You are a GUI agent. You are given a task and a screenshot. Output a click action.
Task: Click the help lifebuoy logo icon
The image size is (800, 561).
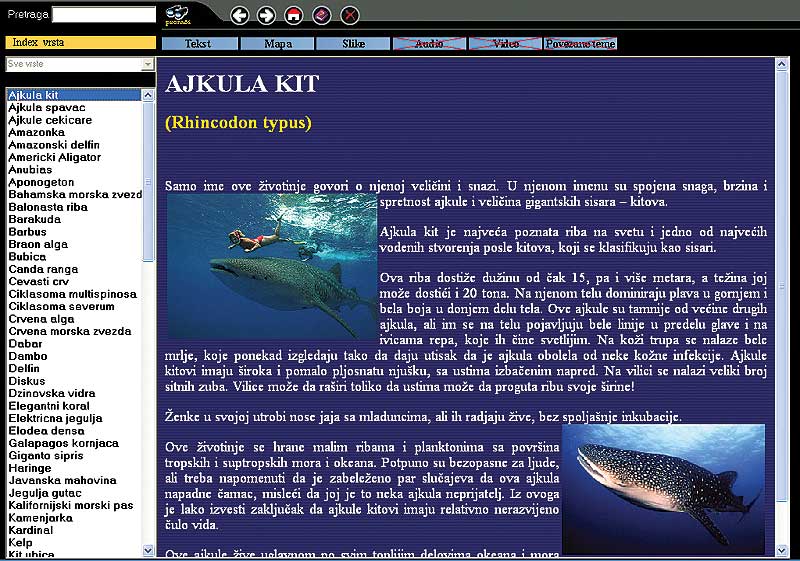point(177,14)
